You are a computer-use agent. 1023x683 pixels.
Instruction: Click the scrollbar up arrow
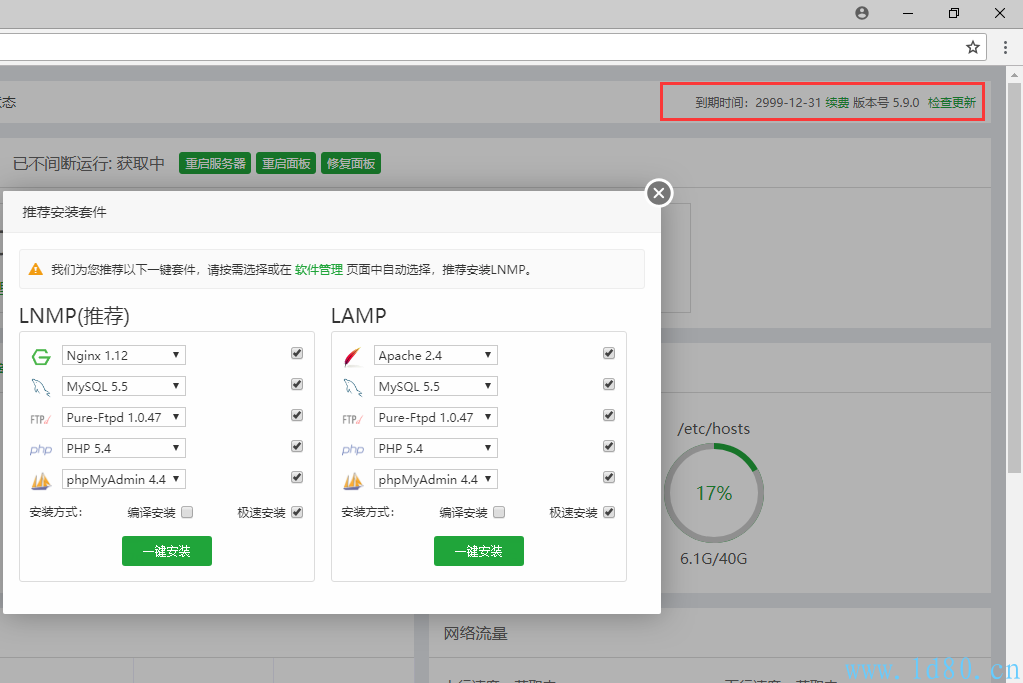point(1015,74)
